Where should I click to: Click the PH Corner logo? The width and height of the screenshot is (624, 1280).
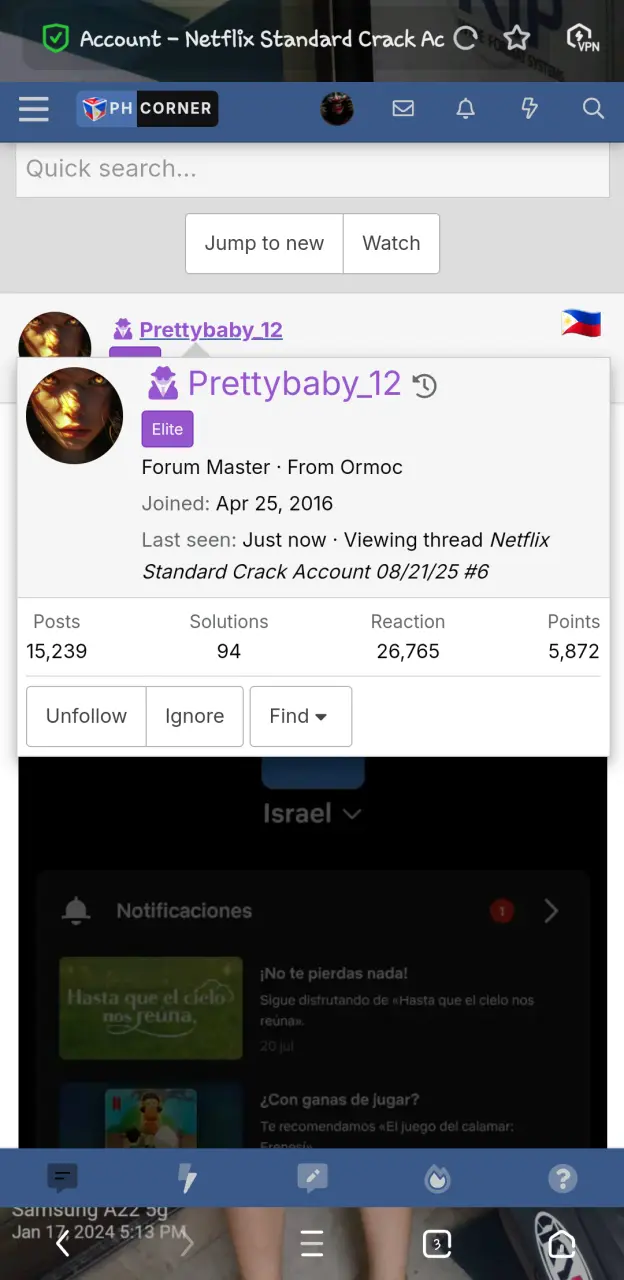click(147, 109)
